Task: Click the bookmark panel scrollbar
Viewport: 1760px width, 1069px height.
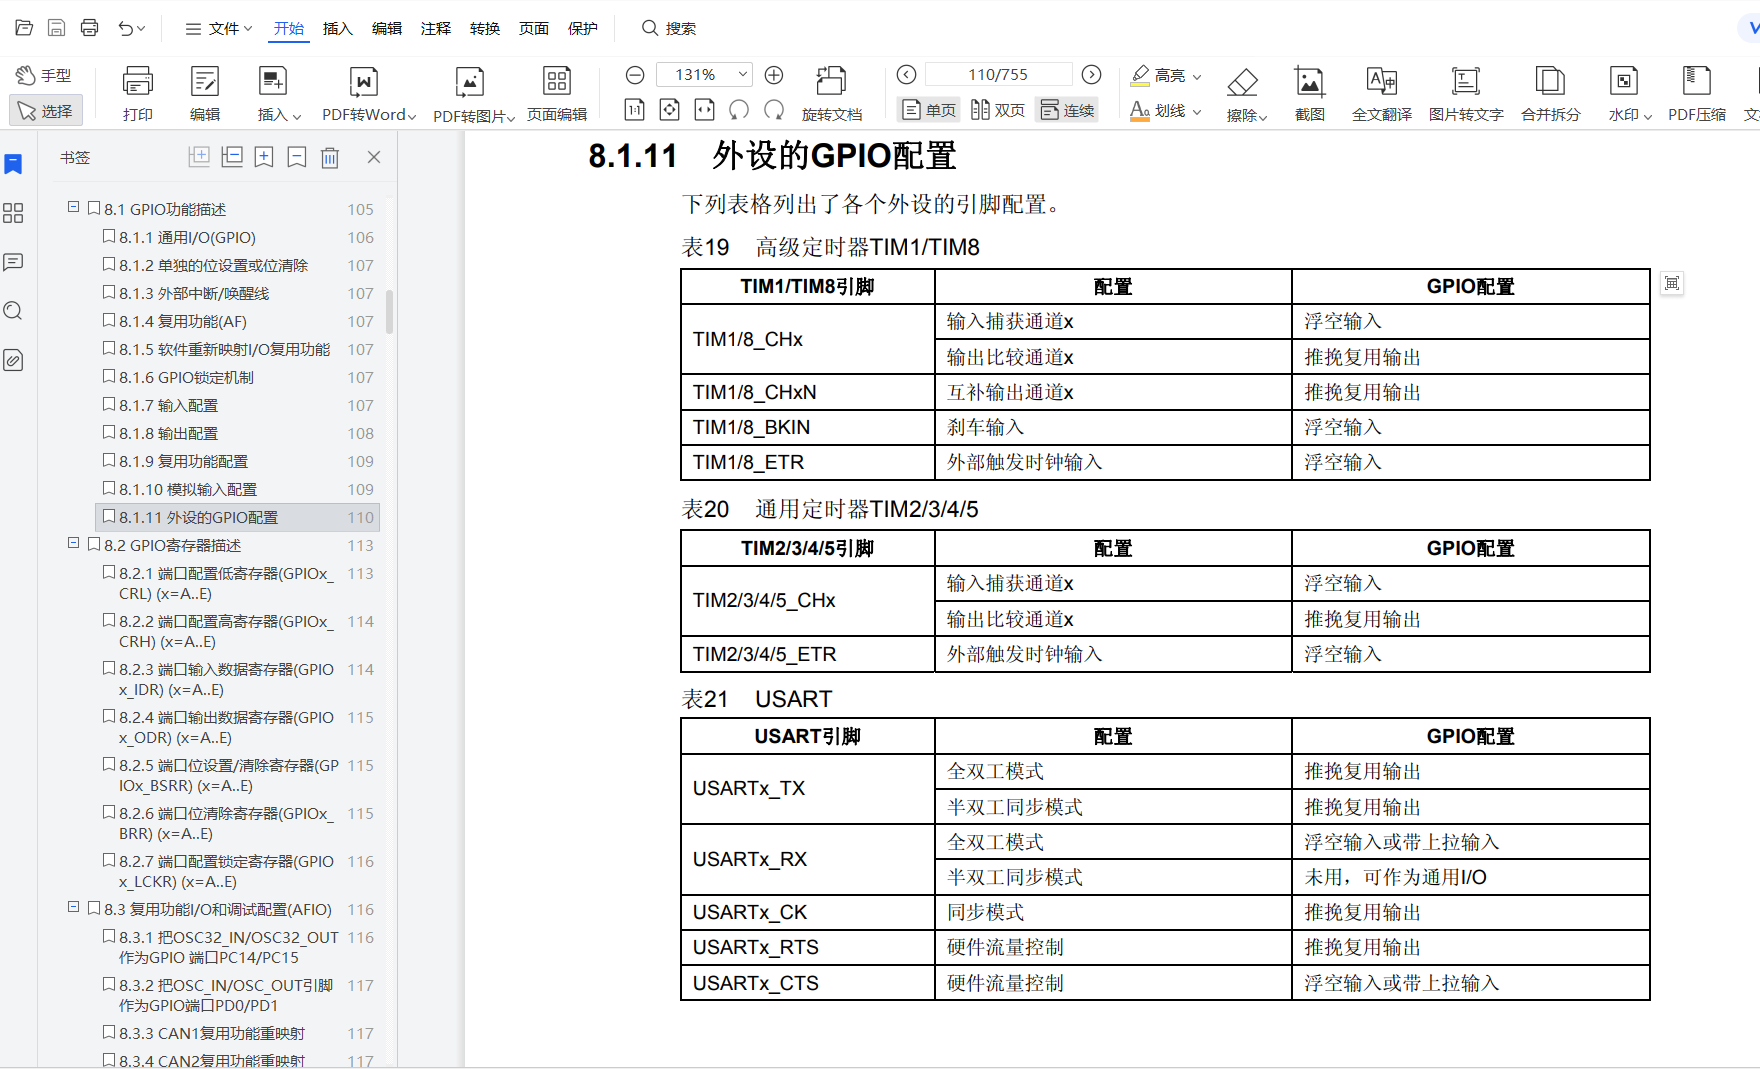Action: click(390, 312)
